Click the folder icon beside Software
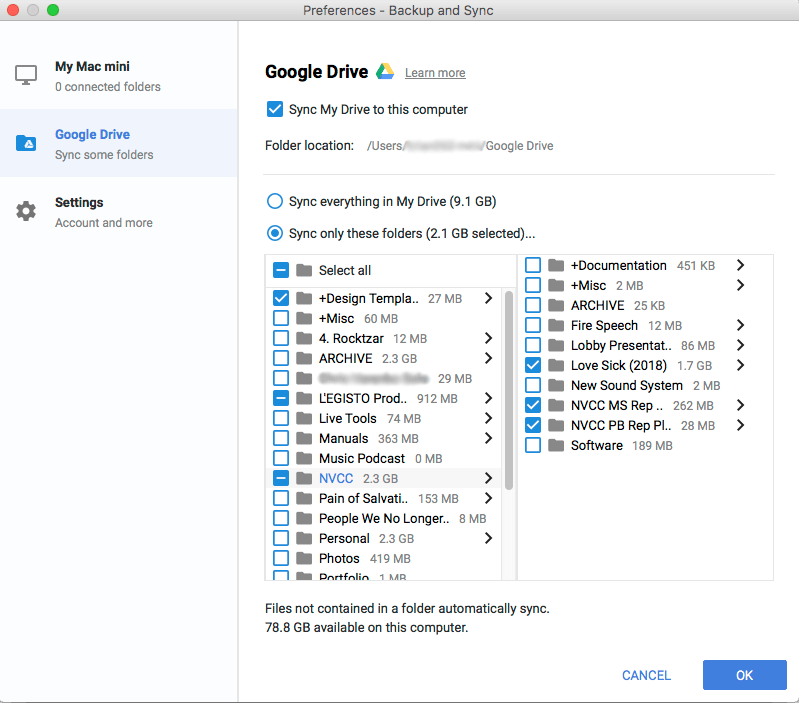799x703 pixels. pyautogui.click(x=556, y=445)
